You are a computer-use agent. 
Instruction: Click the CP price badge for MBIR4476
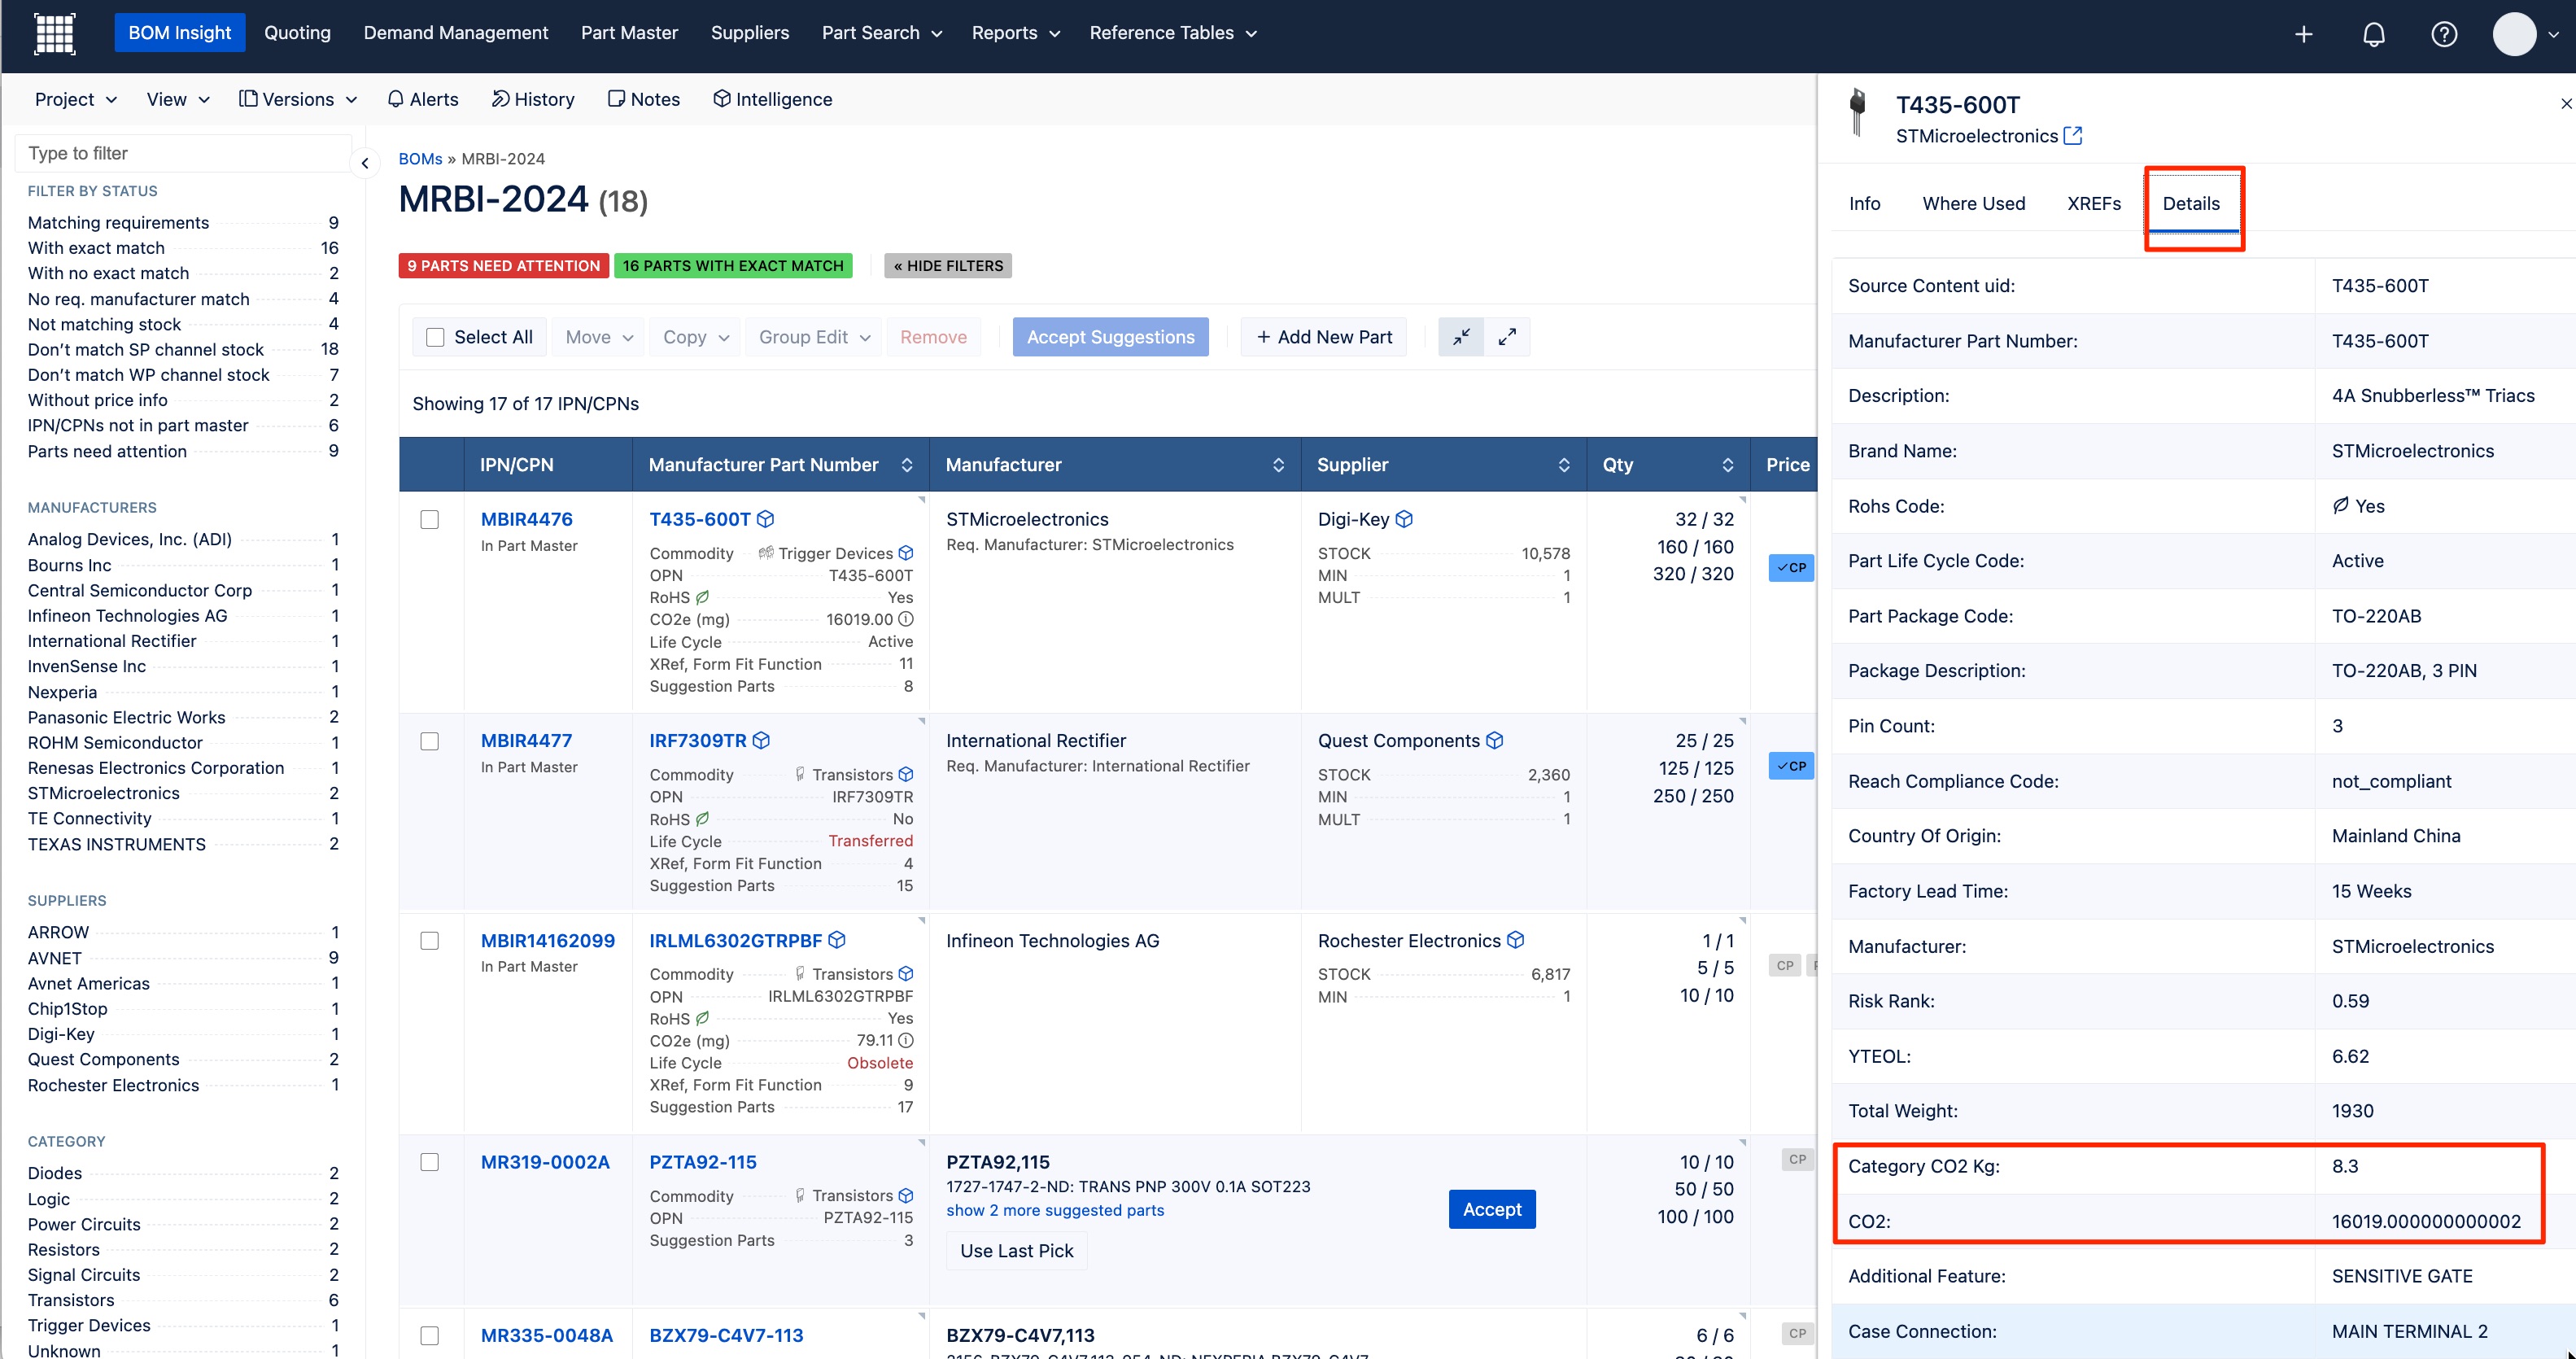pyautogui.click(x=1790, y=567)
